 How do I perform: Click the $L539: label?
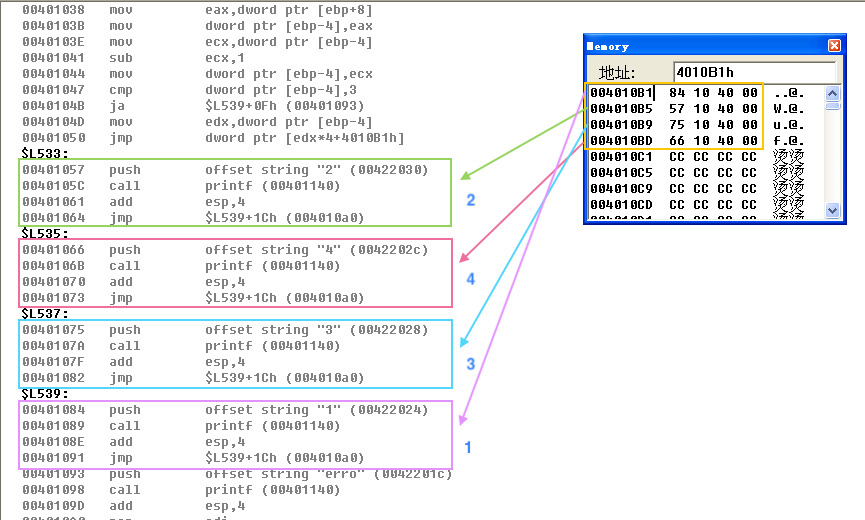pos(45,393)
